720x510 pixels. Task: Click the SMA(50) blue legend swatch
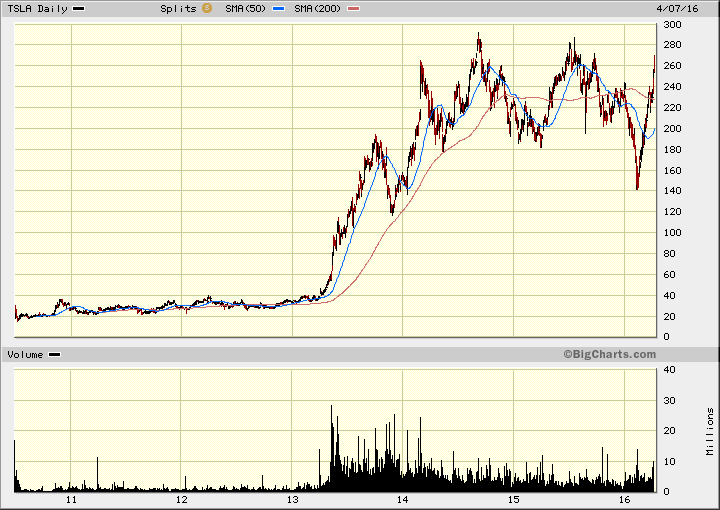point(278,8)
